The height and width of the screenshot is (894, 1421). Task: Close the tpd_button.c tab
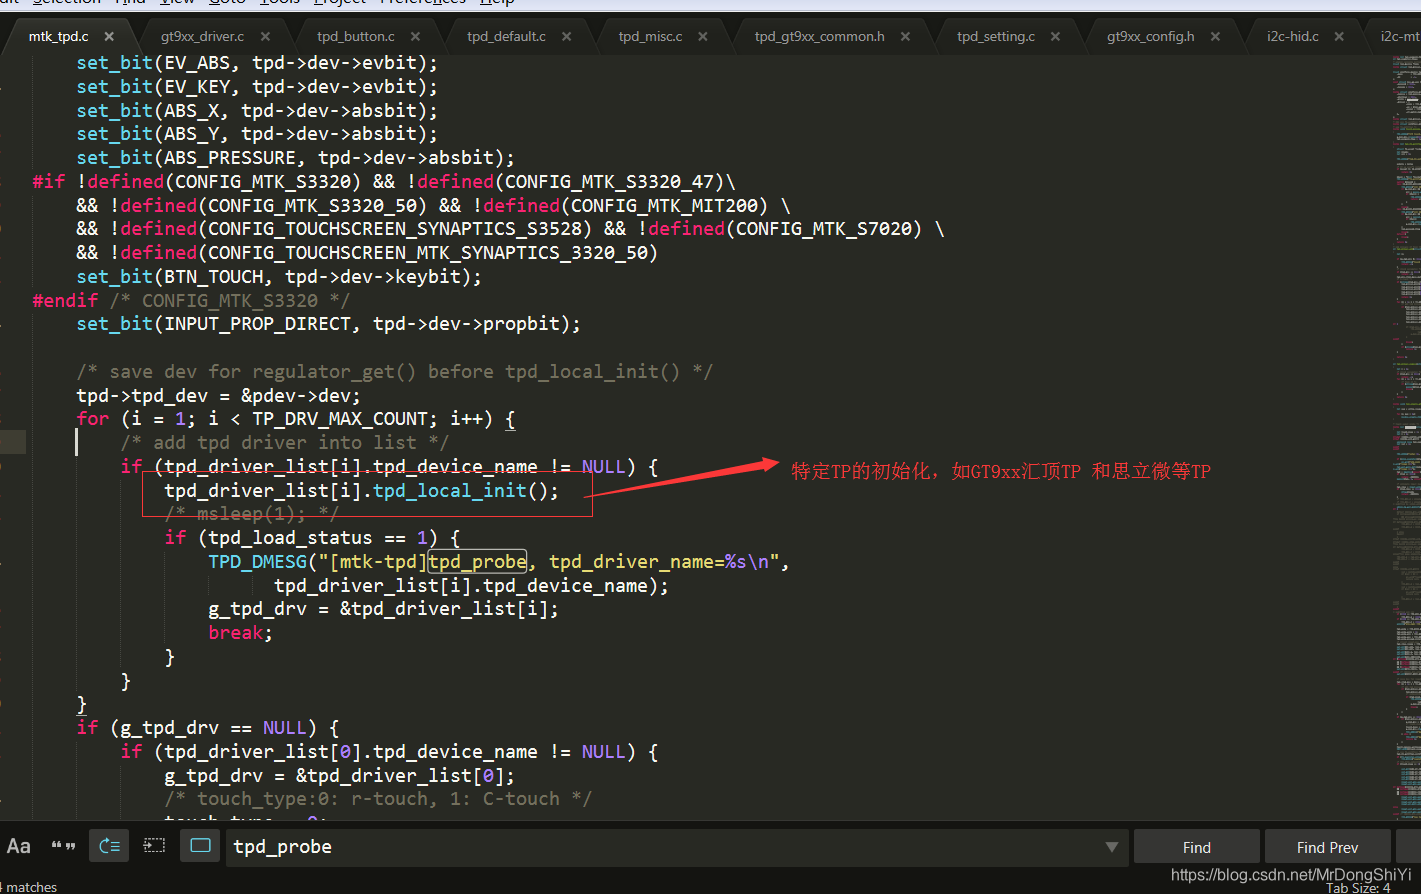tap(415, 36)
